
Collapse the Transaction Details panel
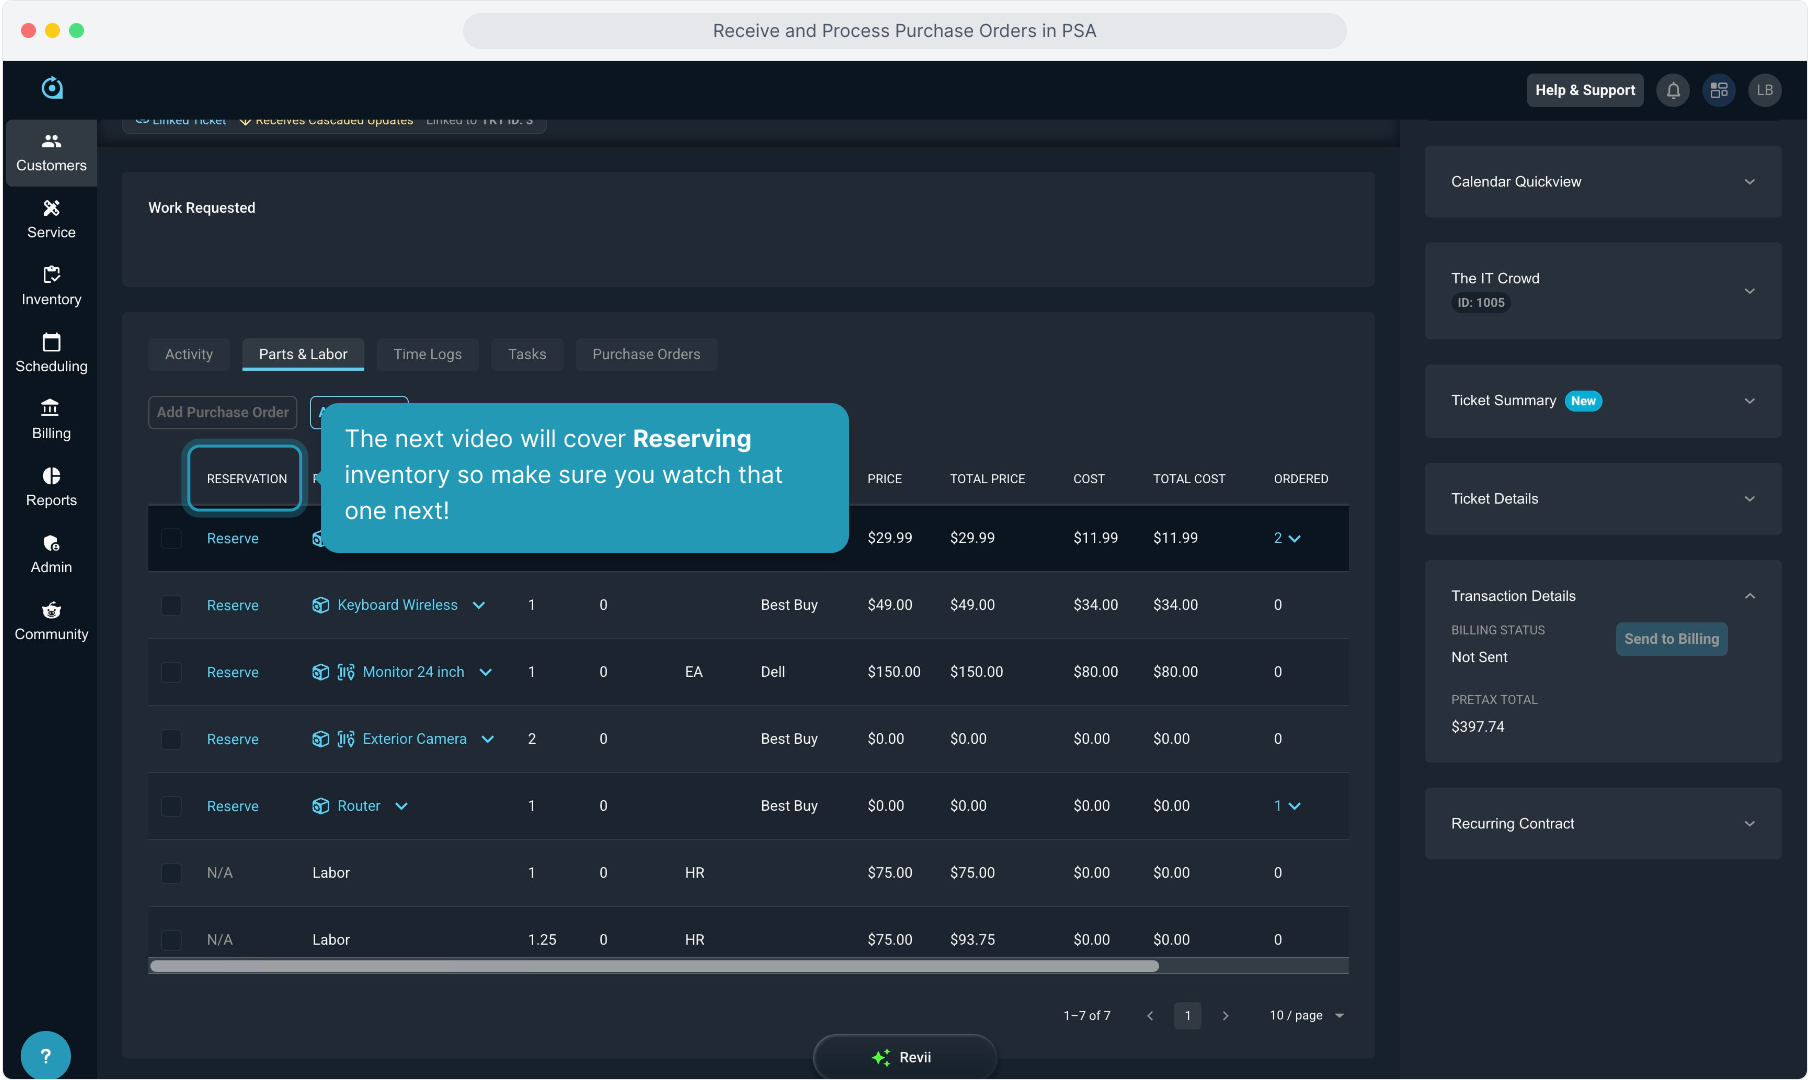tap(1749, 596)
